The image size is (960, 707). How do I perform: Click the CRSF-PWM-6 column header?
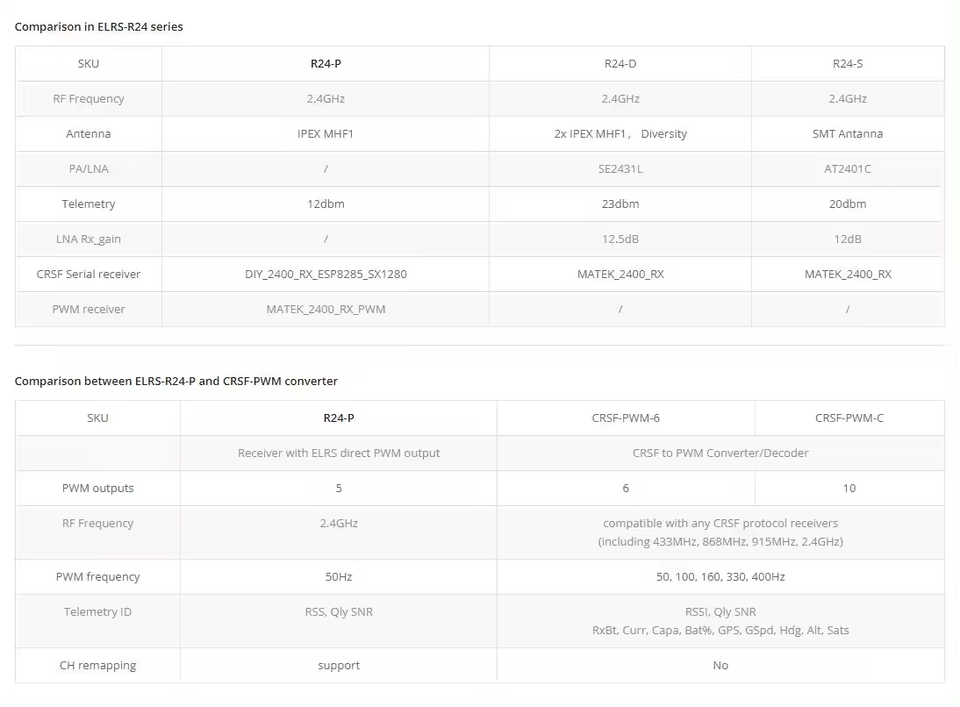625,418
